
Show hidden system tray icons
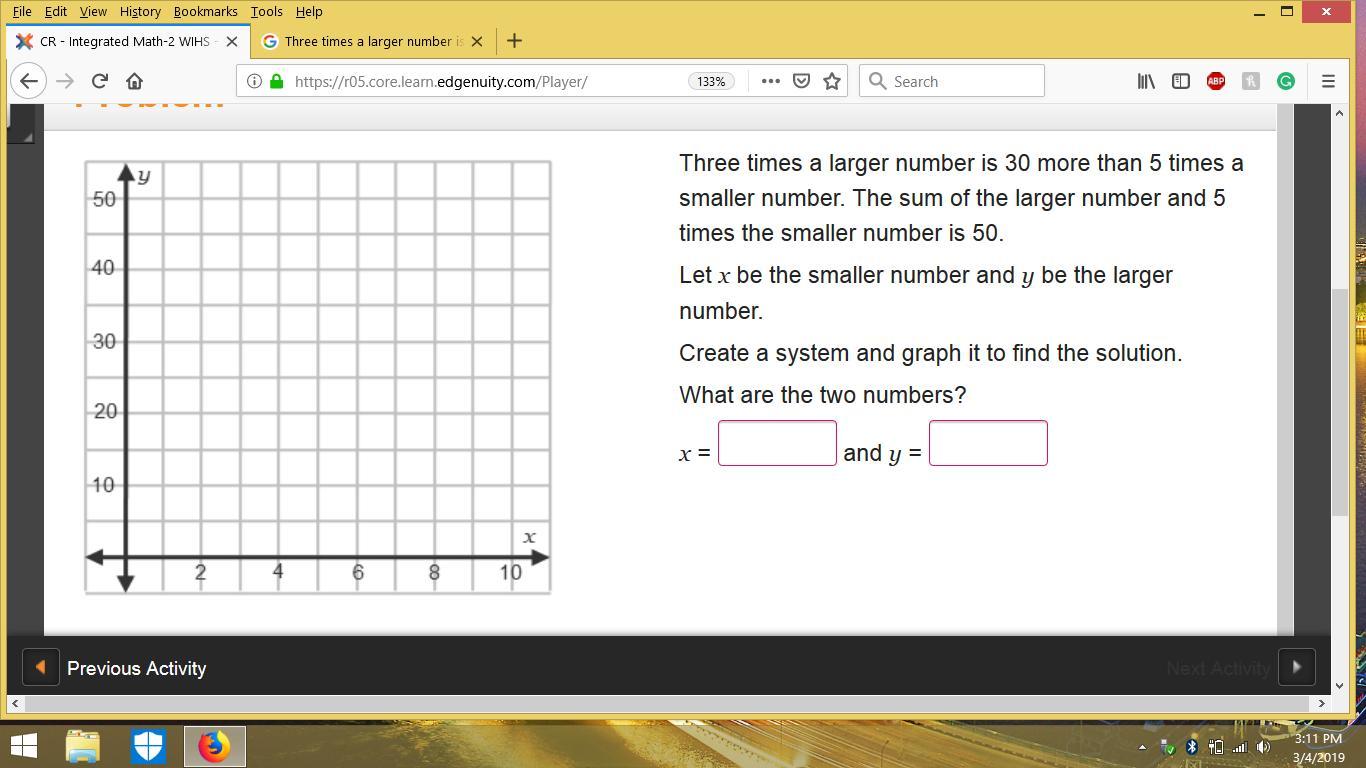click(x=1142, y=747)
